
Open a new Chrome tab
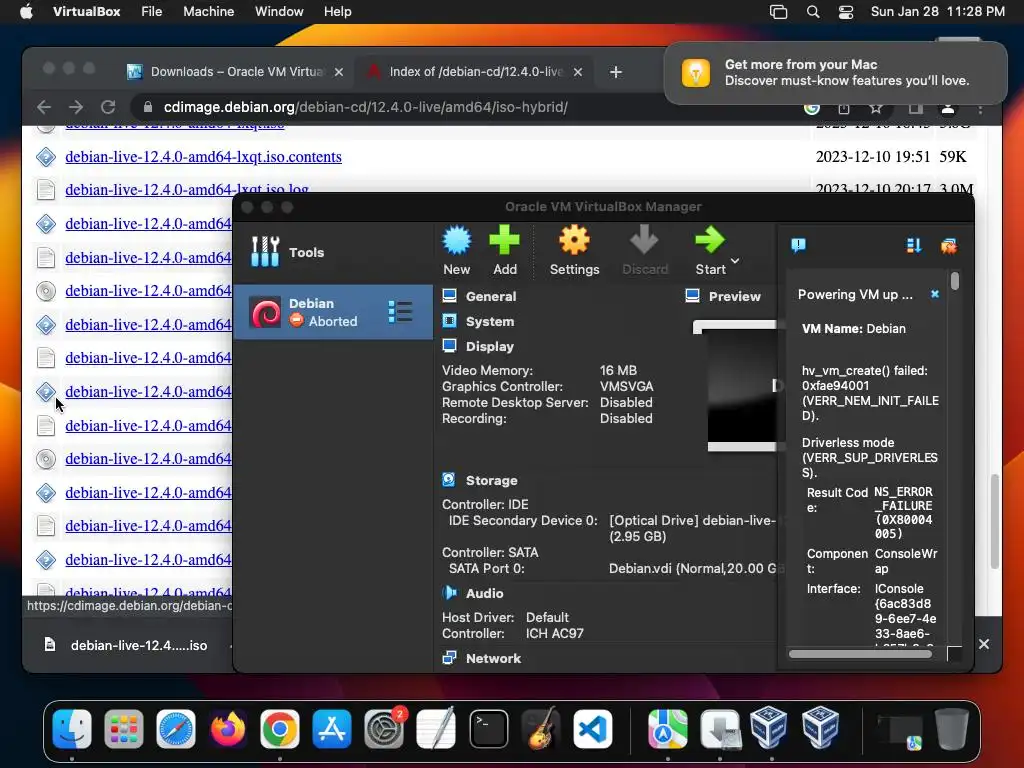(615, 72)
